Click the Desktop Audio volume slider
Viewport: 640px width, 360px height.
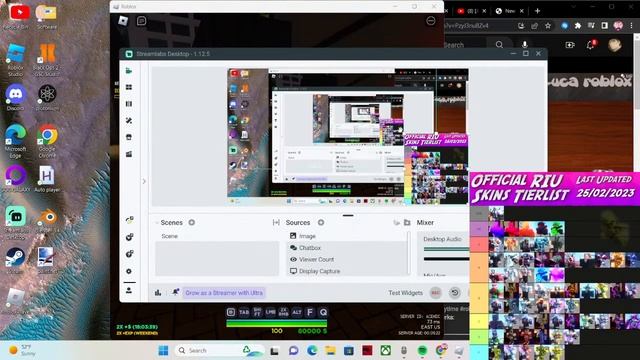446,249
